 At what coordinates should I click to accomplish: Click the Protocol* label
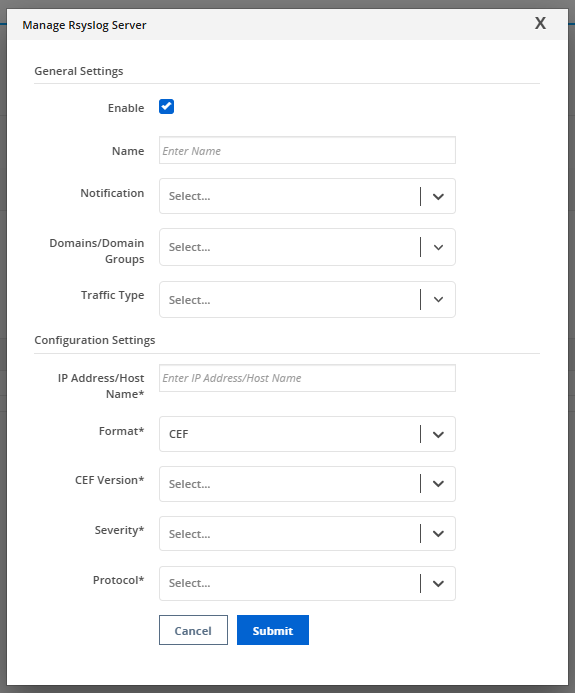coord(118,580)
